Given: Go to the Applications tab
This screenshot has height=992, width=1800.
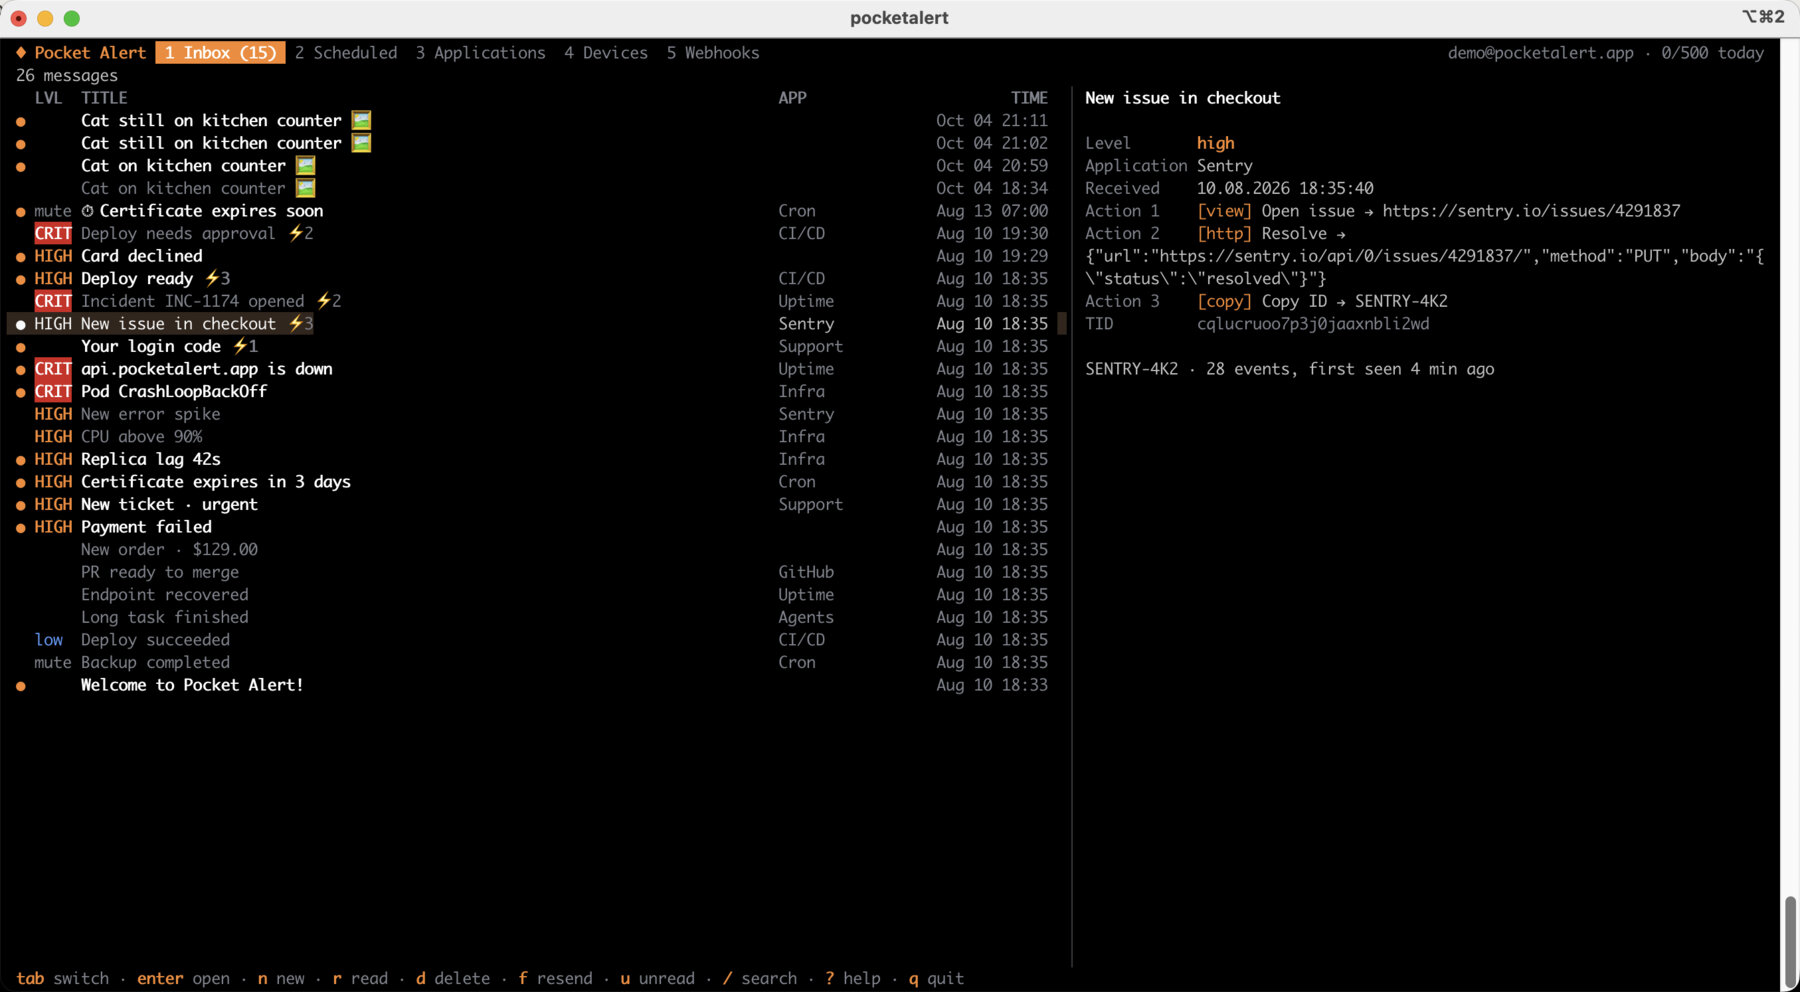Looking at the screenshot, I should click(481, 53).
